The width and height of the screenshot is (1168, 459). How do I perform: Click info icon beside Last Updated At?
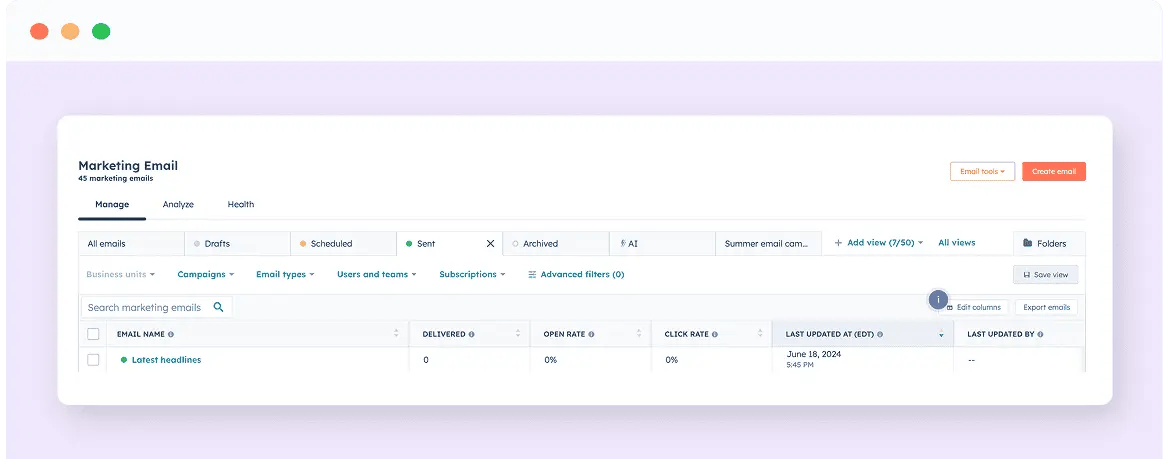(880, 335)
